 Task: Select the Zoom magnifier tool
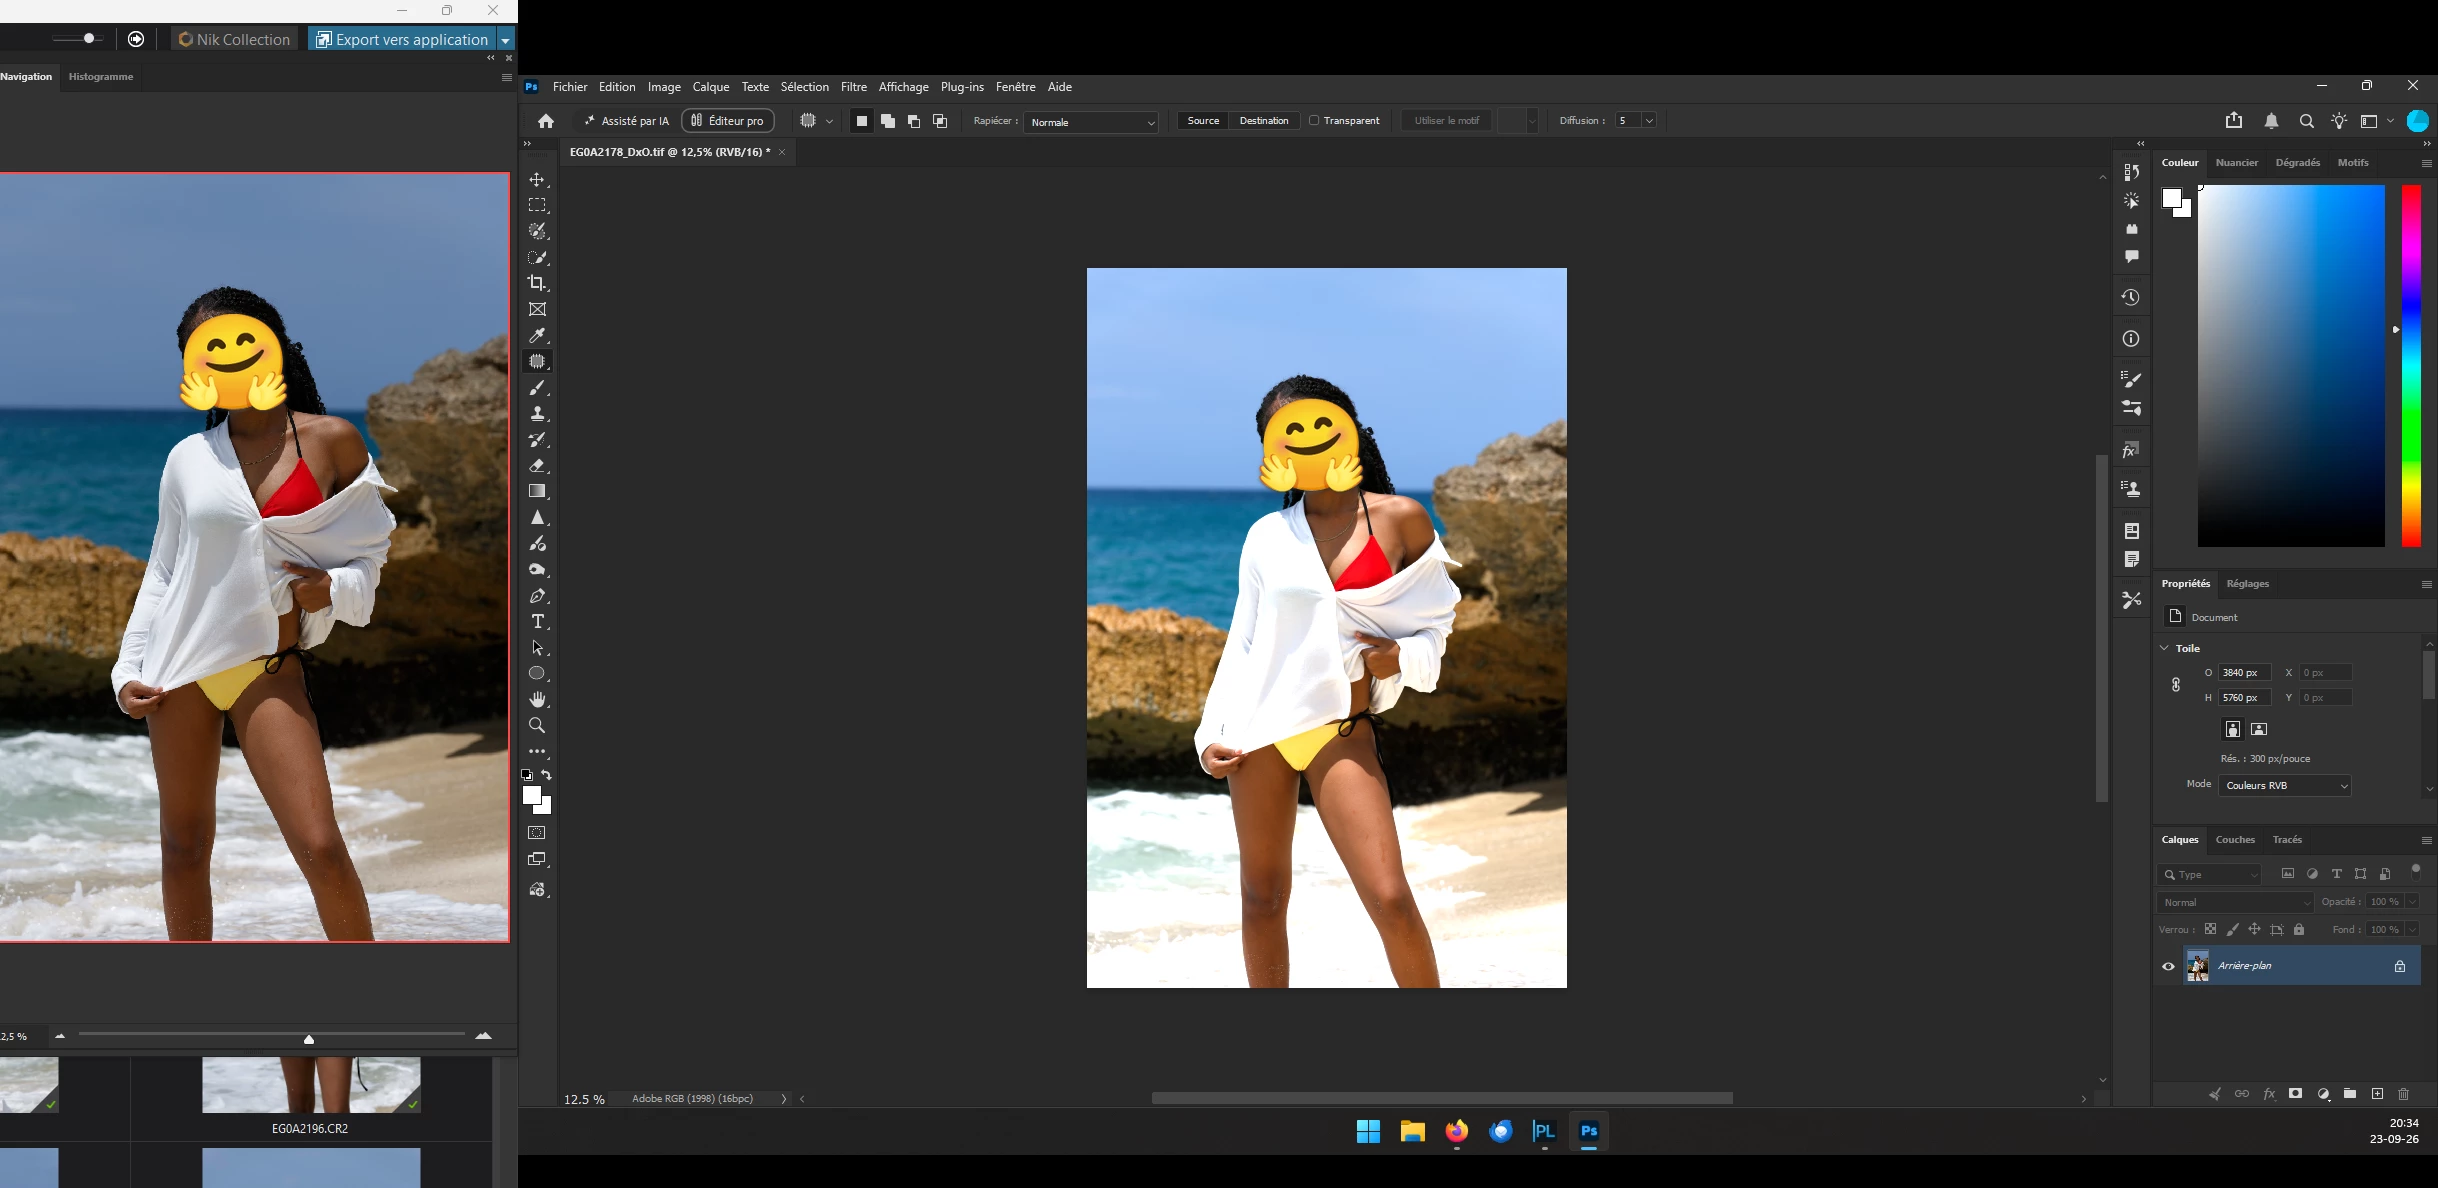tap(537, 725)
